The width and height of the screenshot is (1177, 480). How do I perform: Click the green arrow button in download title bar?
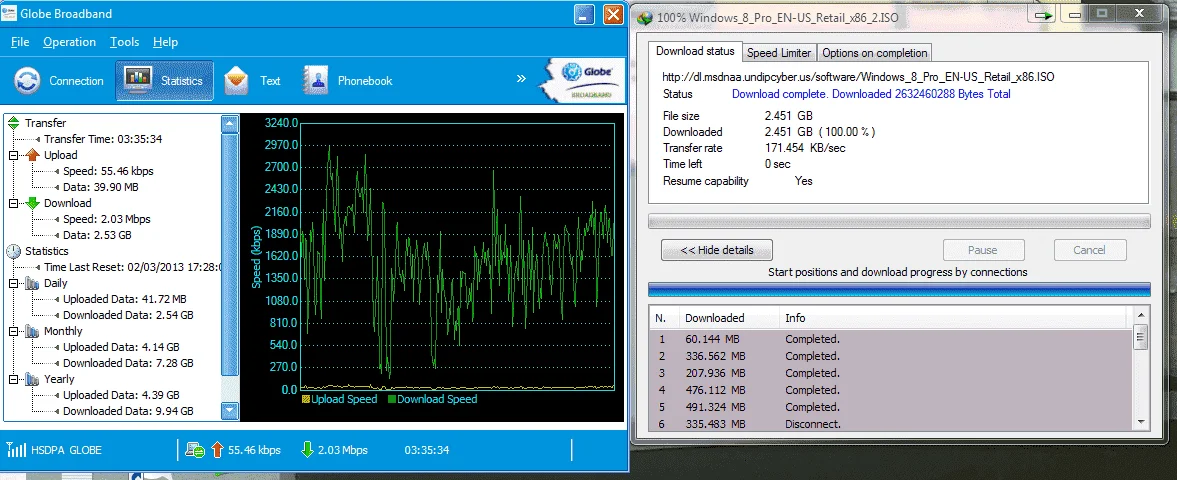point(1045,15)
